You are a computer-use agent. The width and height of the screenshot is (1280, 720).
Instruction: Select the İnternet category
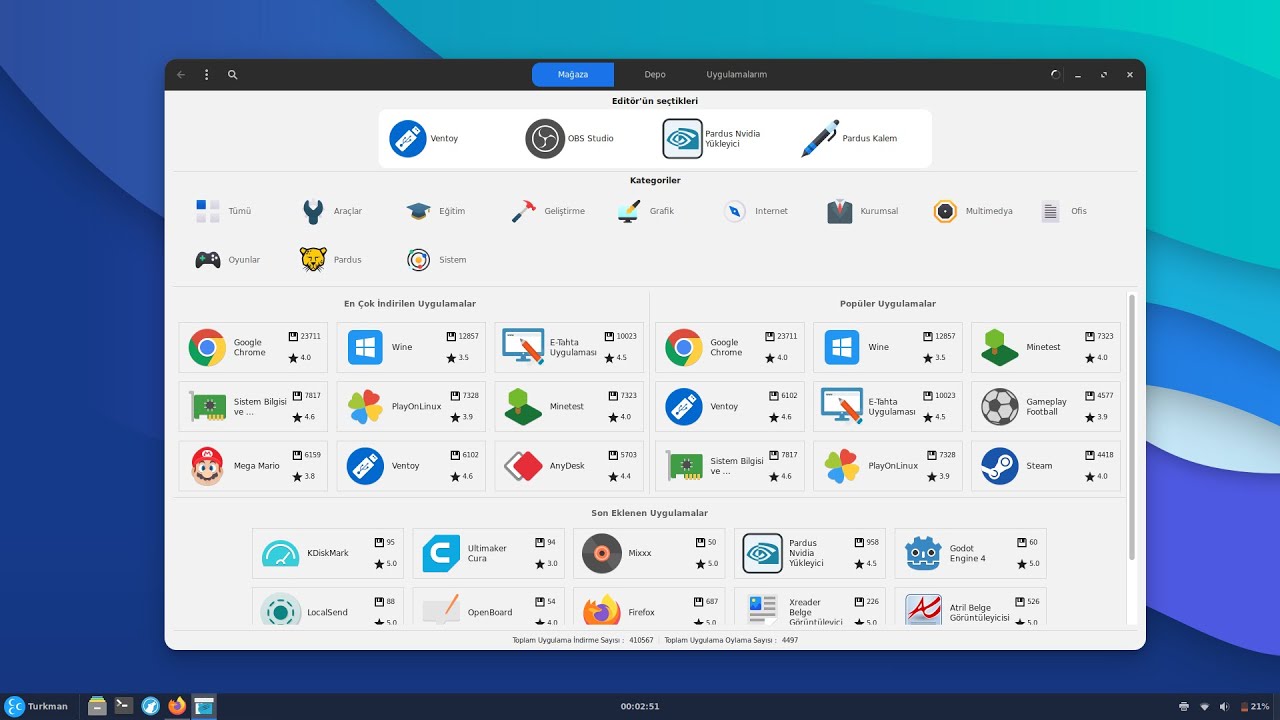tap(756, 211)
